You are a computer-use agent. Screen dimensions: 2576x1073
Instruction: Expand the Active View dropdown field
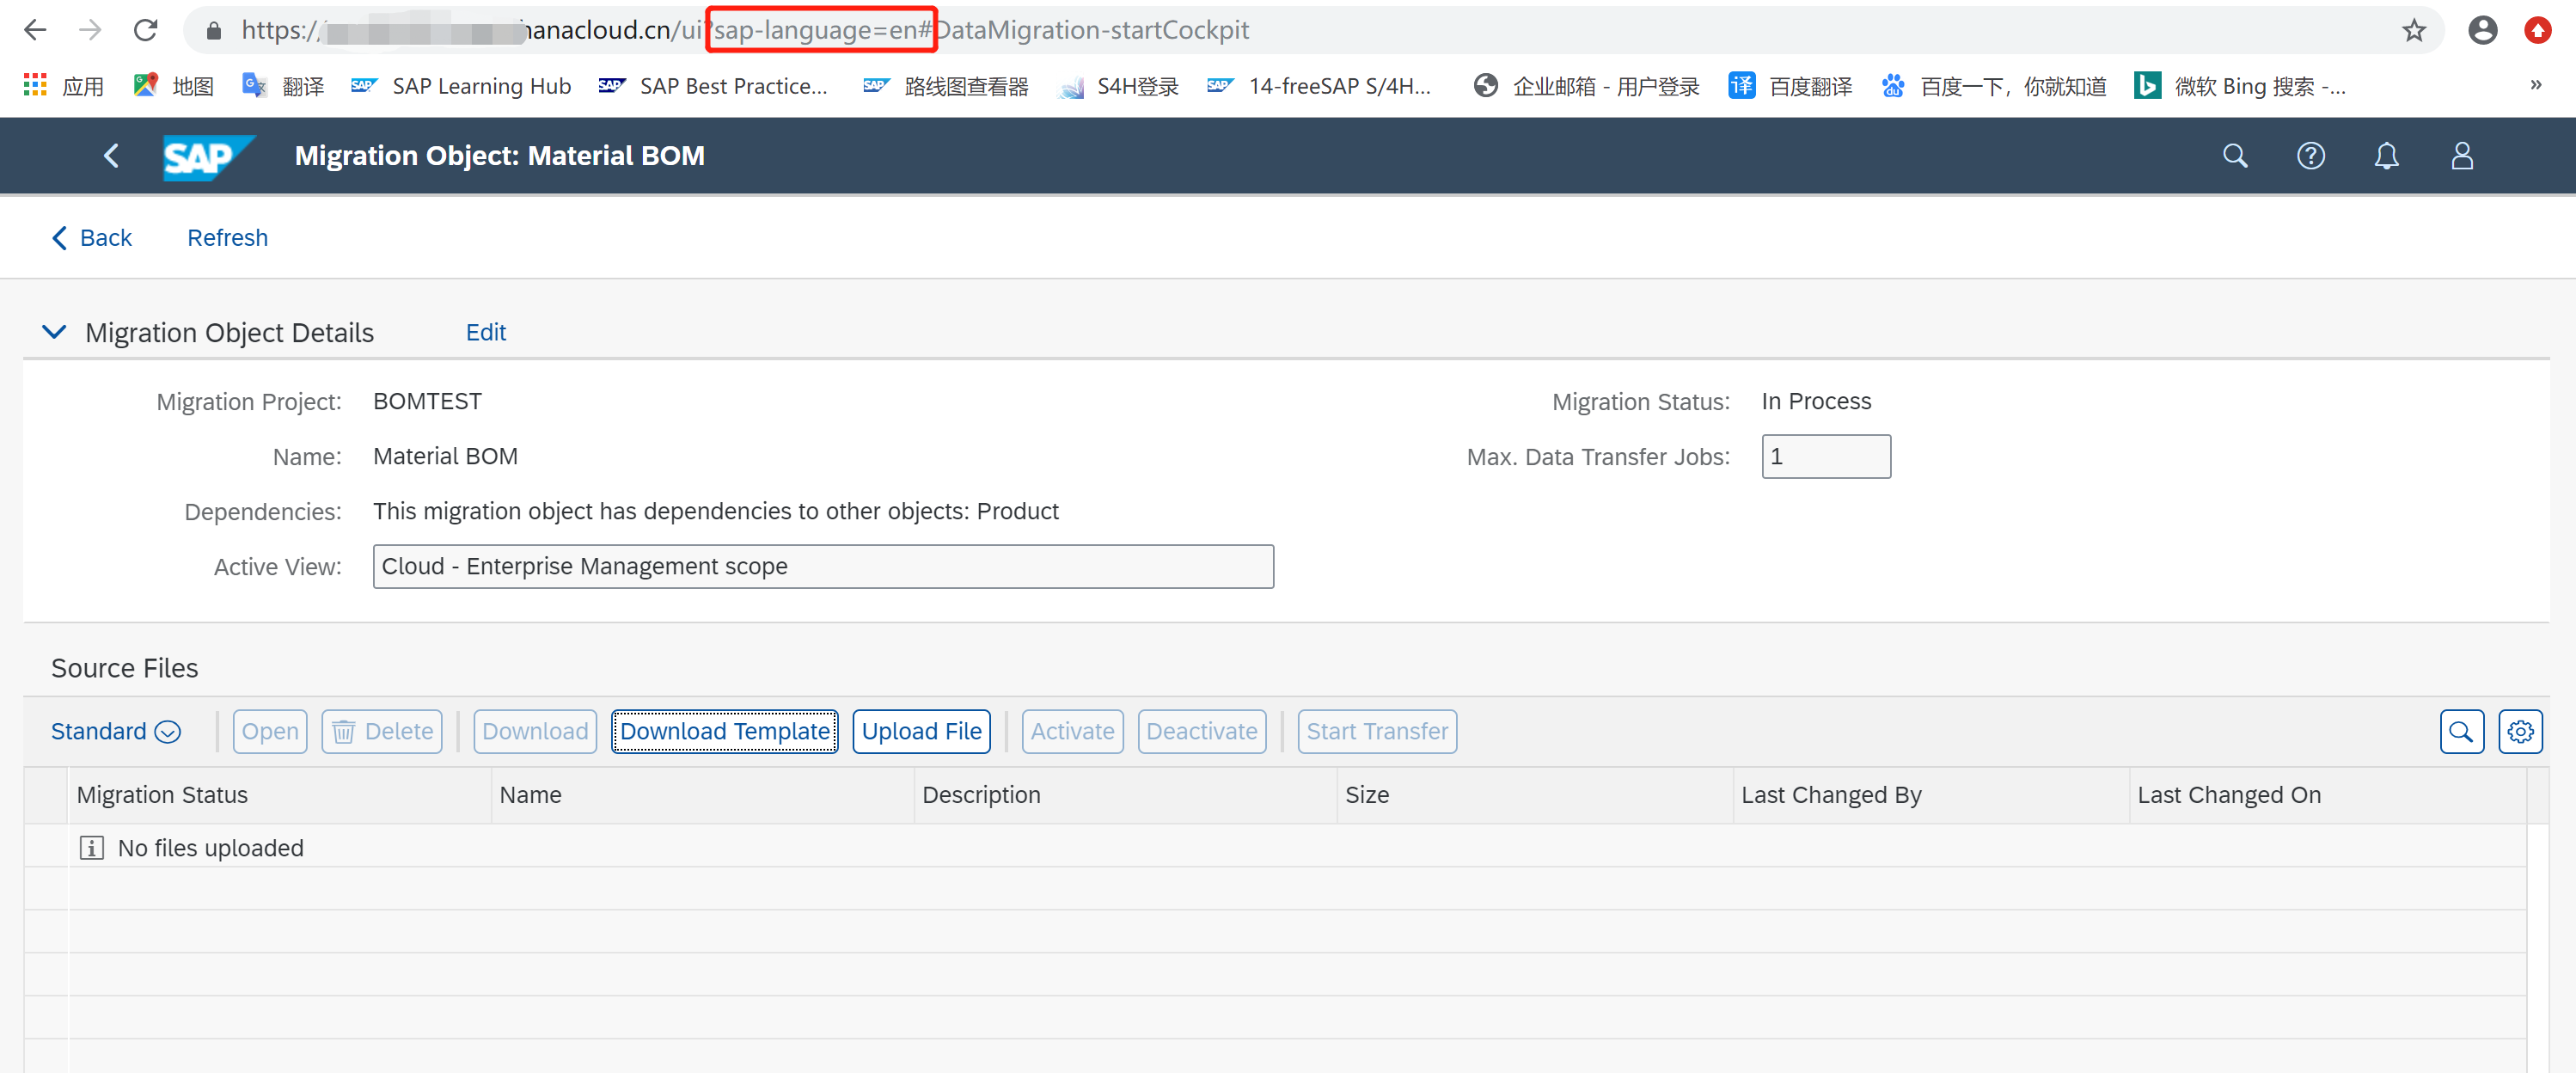tap(1249, 567)
